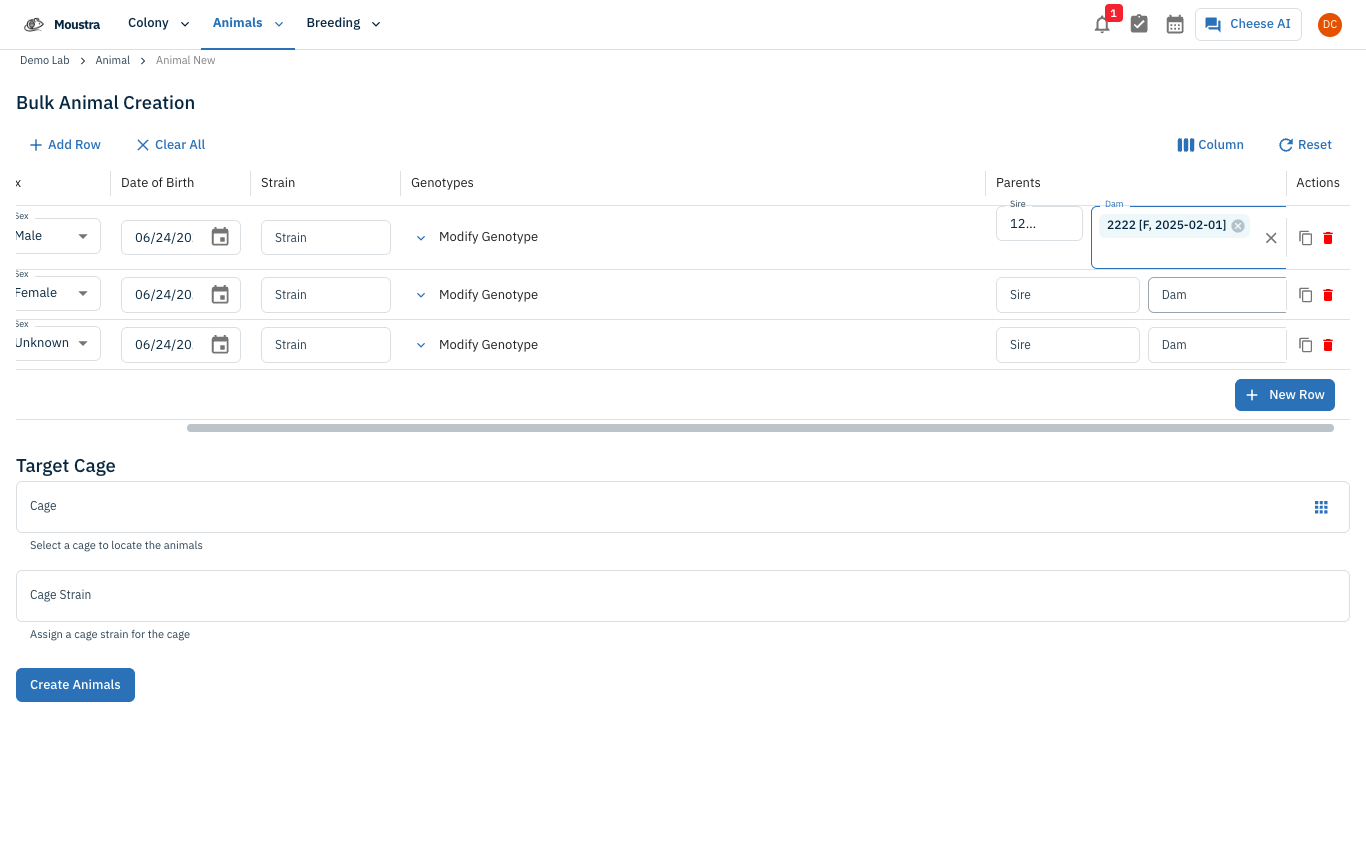
Task: Delete the first animal row
Action: click(x=1328, y=238)
